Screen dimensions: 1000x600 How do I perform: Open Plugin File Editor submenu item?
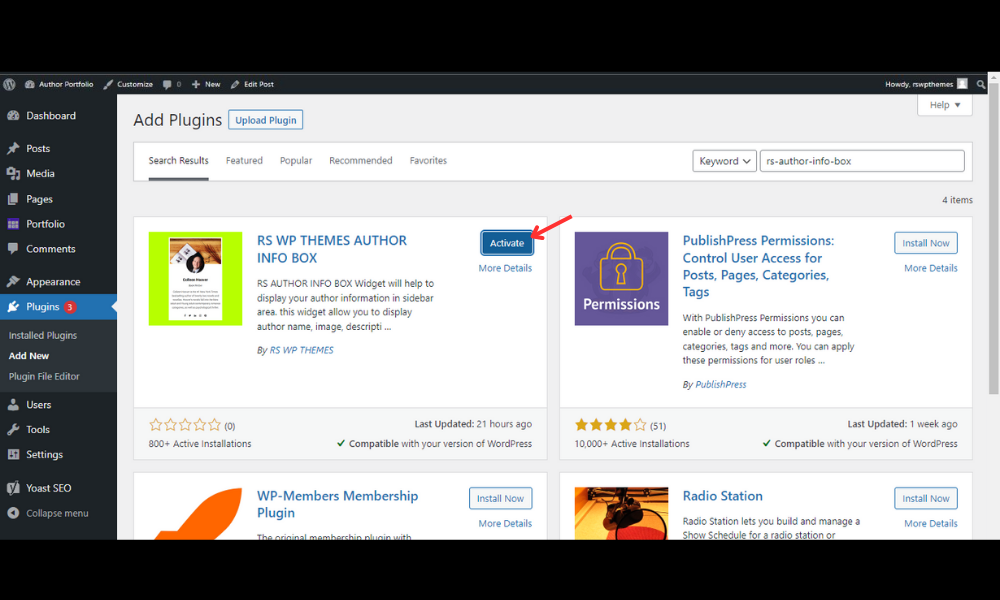pos(44,376)
